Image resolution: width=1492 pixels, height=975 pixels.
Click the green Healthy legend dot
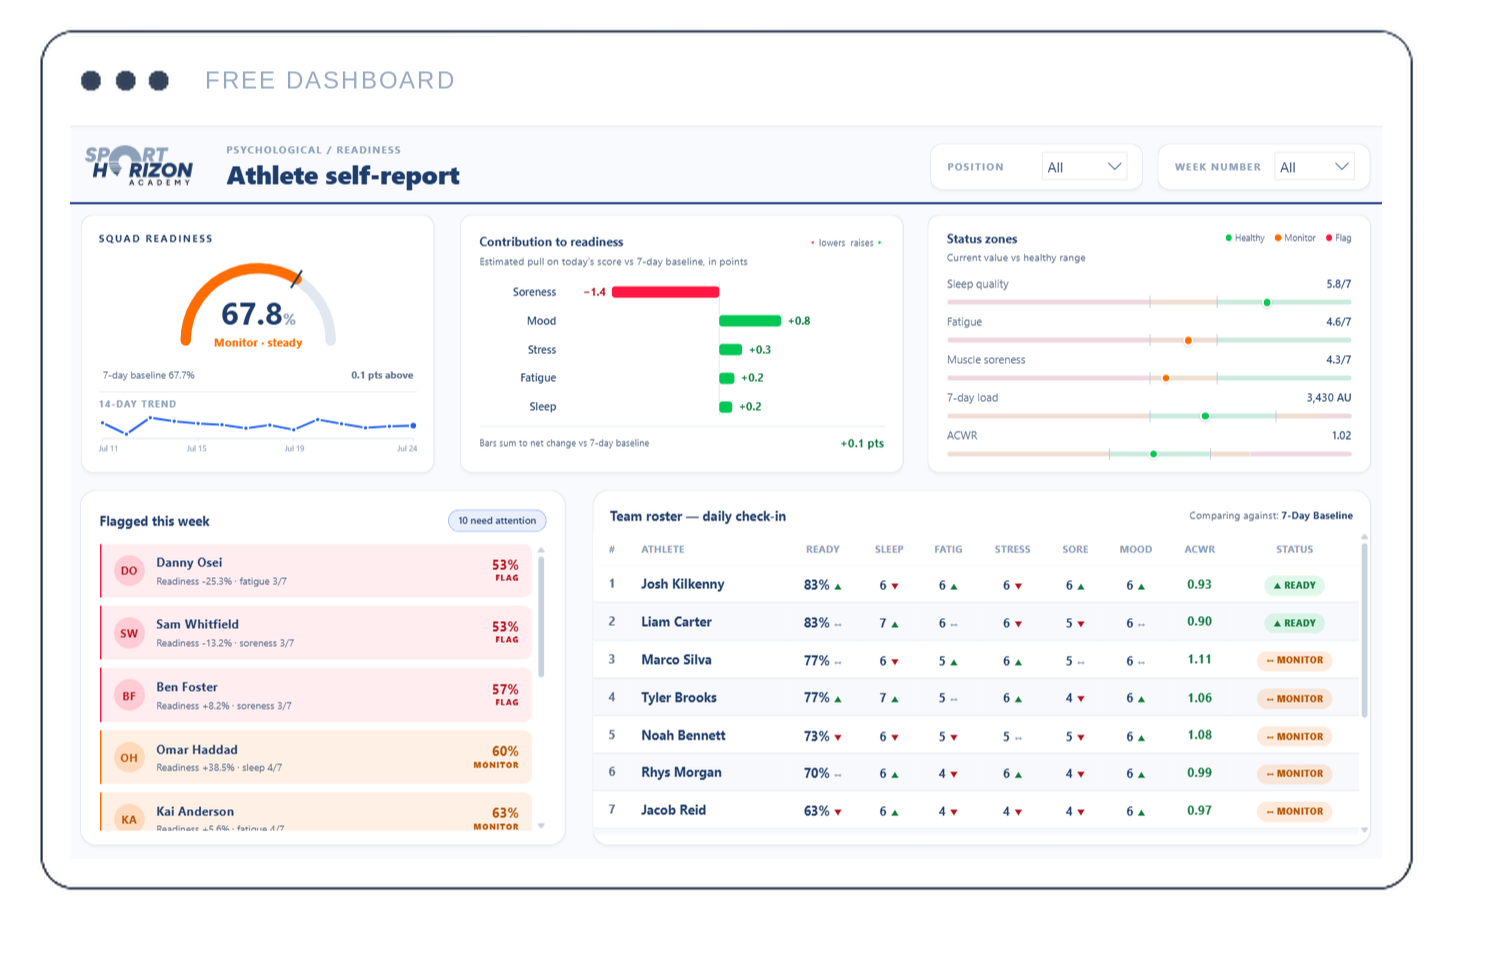1229,238
